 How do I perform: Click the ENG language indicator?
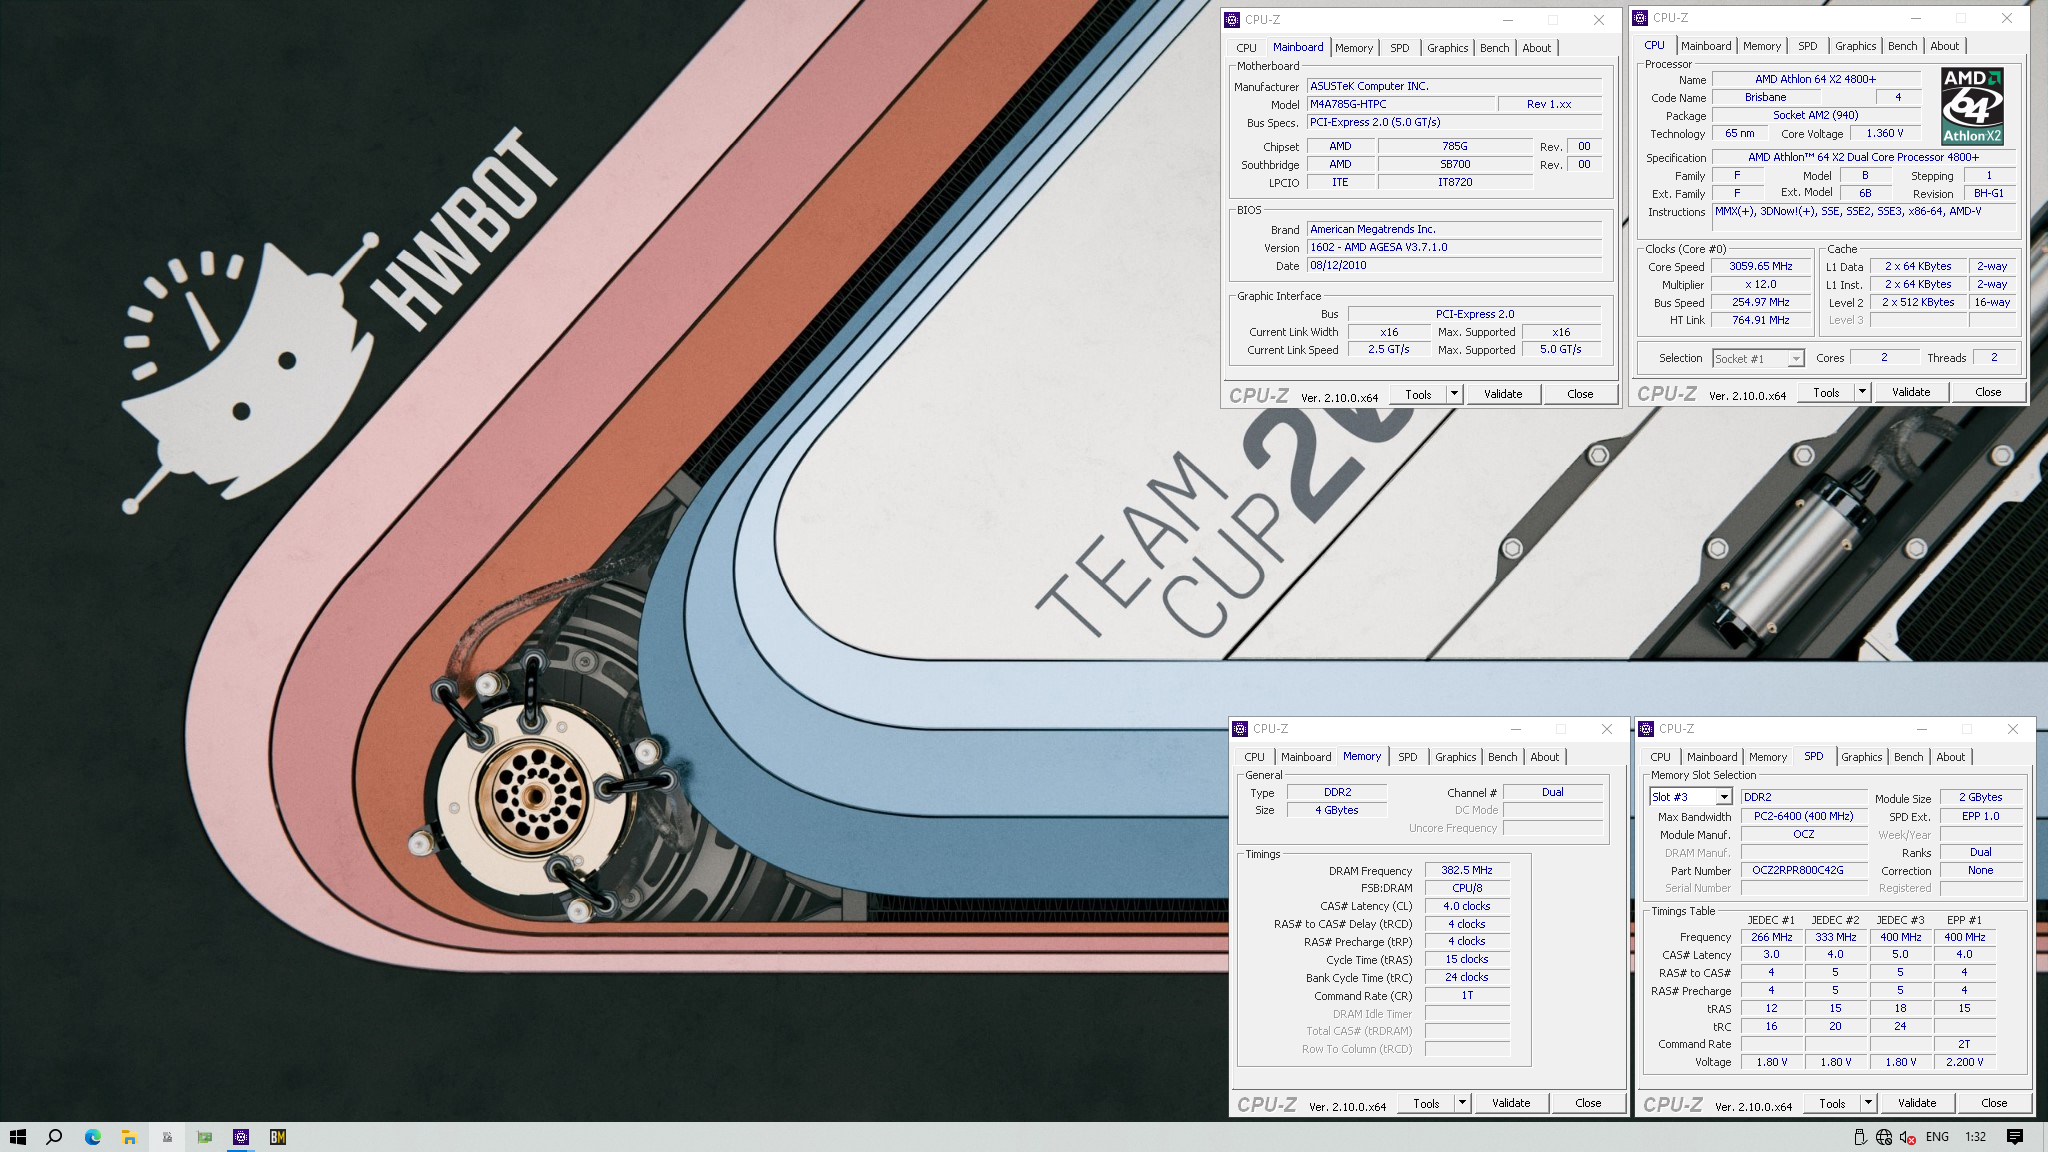pos(1937,1137)
